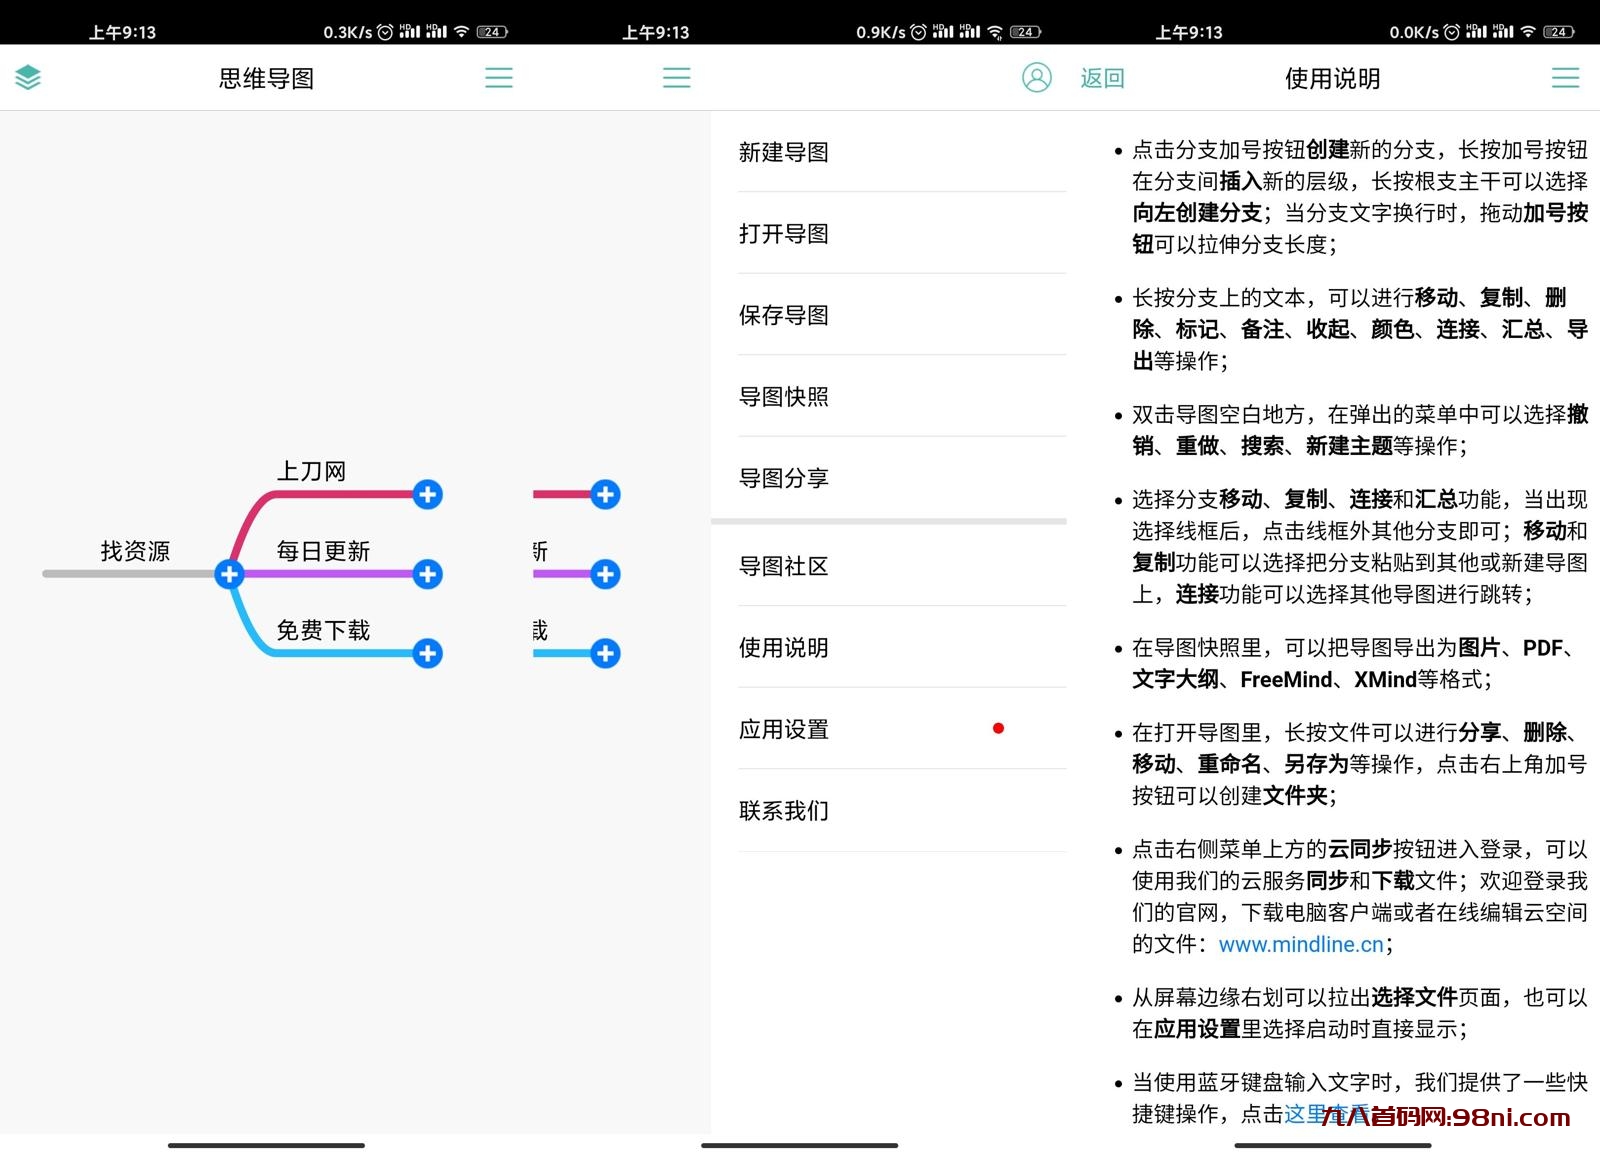
Task: Tap hamburger icon in the middle menu screen header
Action: 677,78
